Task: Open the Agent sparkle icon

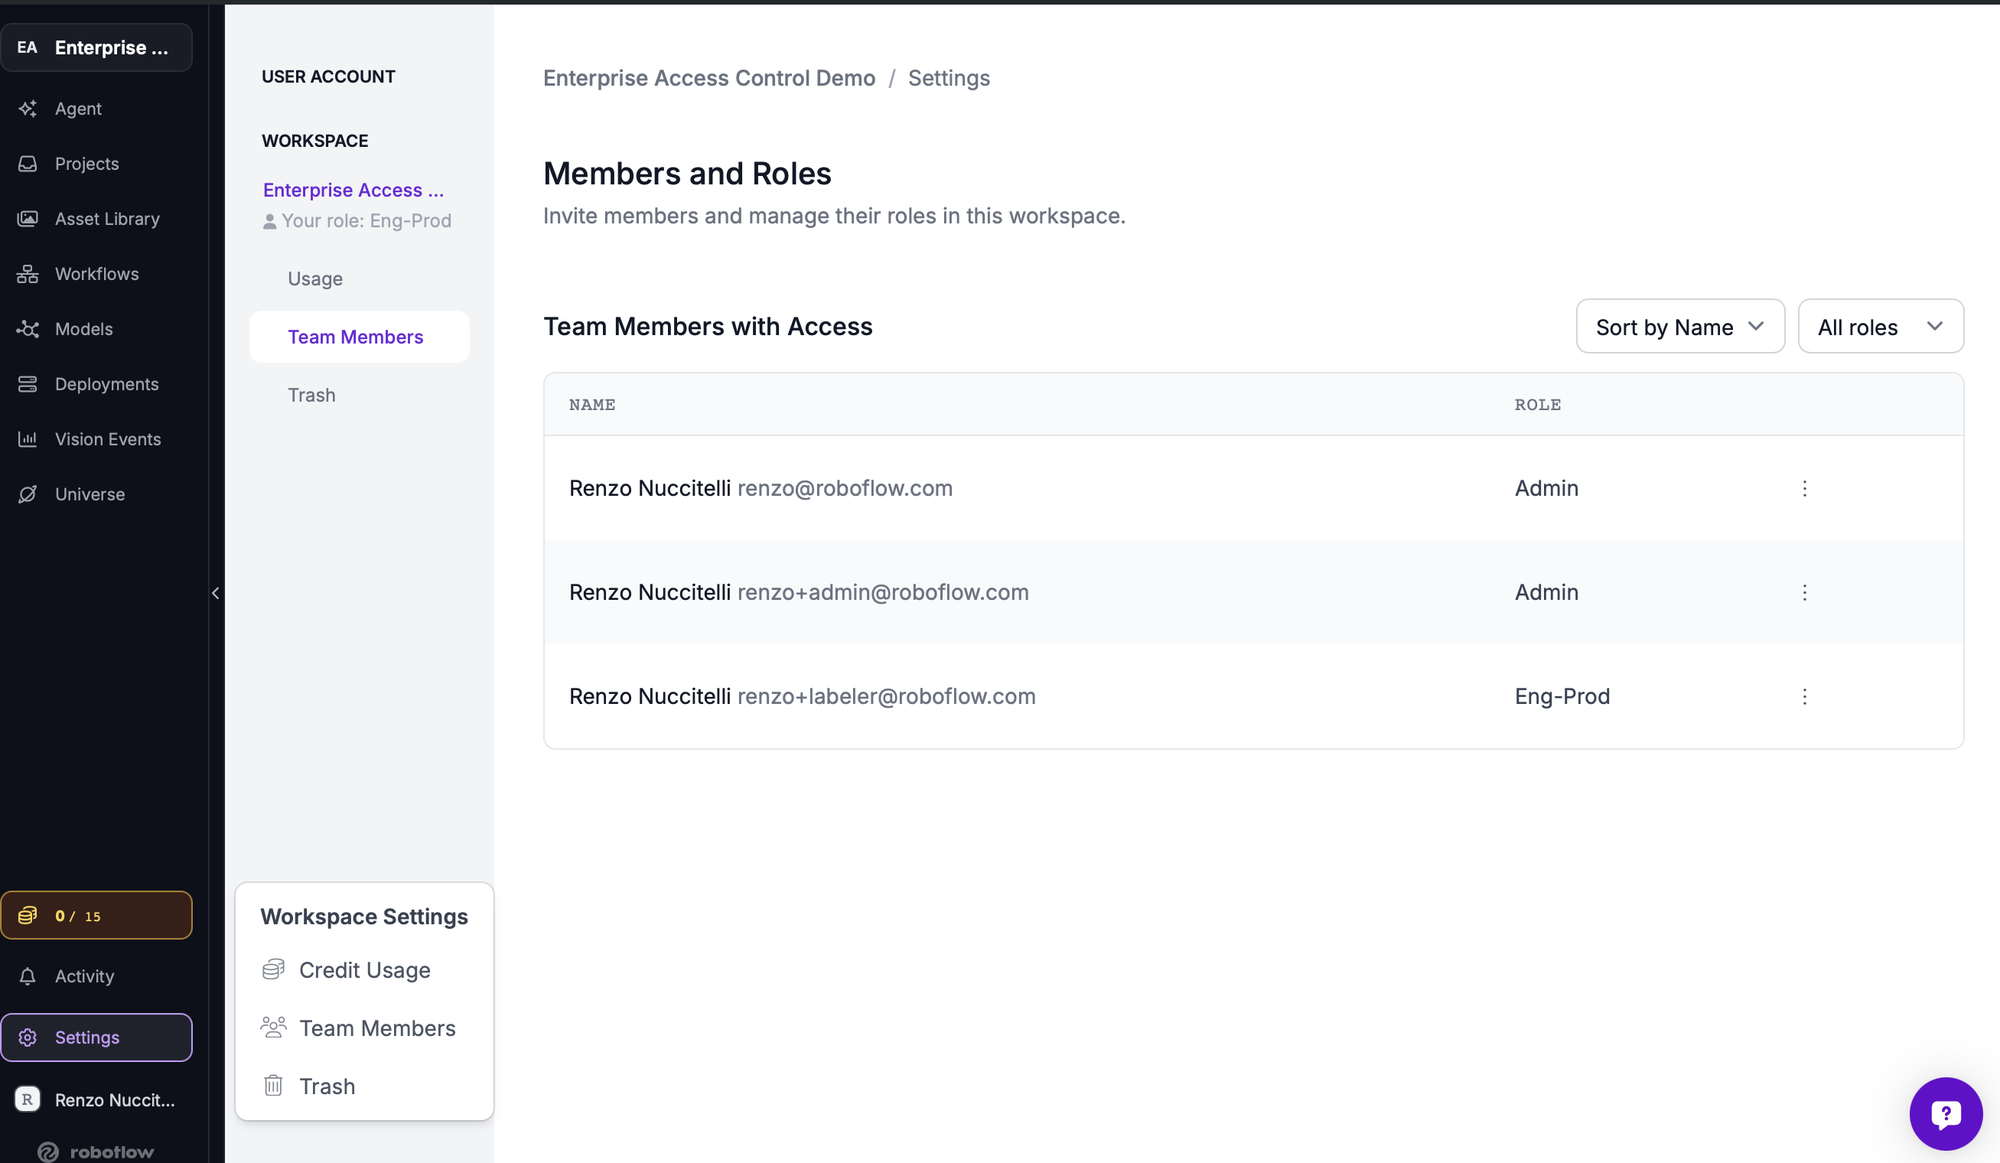Action: [28, 108]
